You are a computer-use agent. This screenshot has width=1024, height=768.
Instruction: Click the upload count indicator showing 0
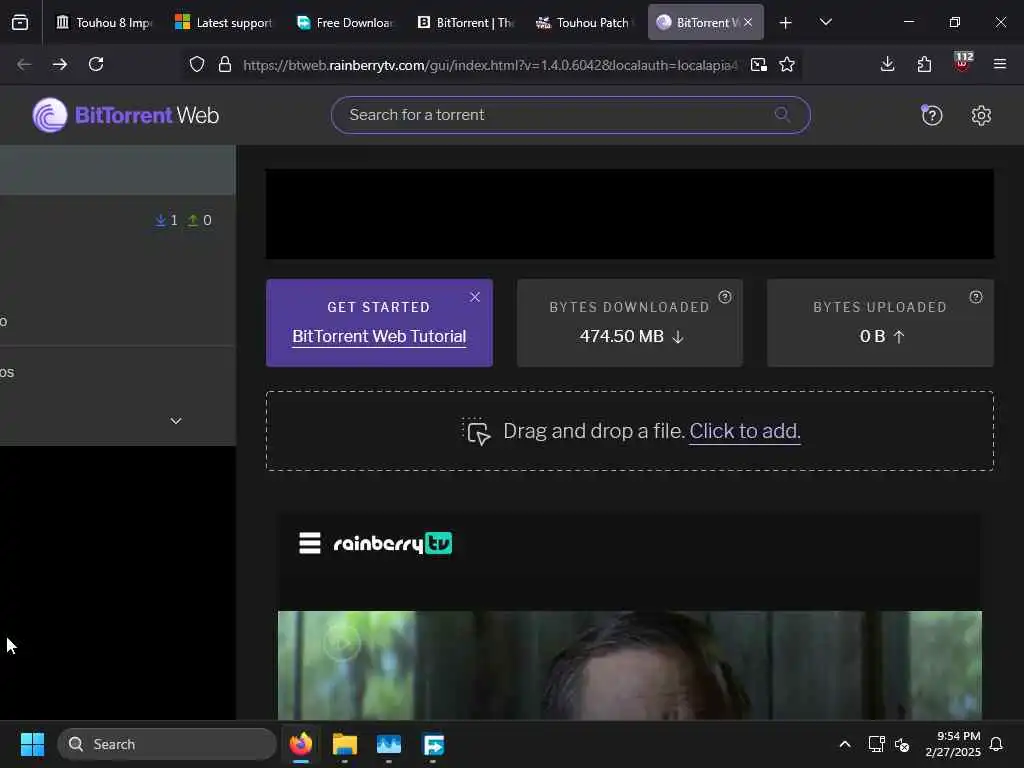[x=199, y=220]
